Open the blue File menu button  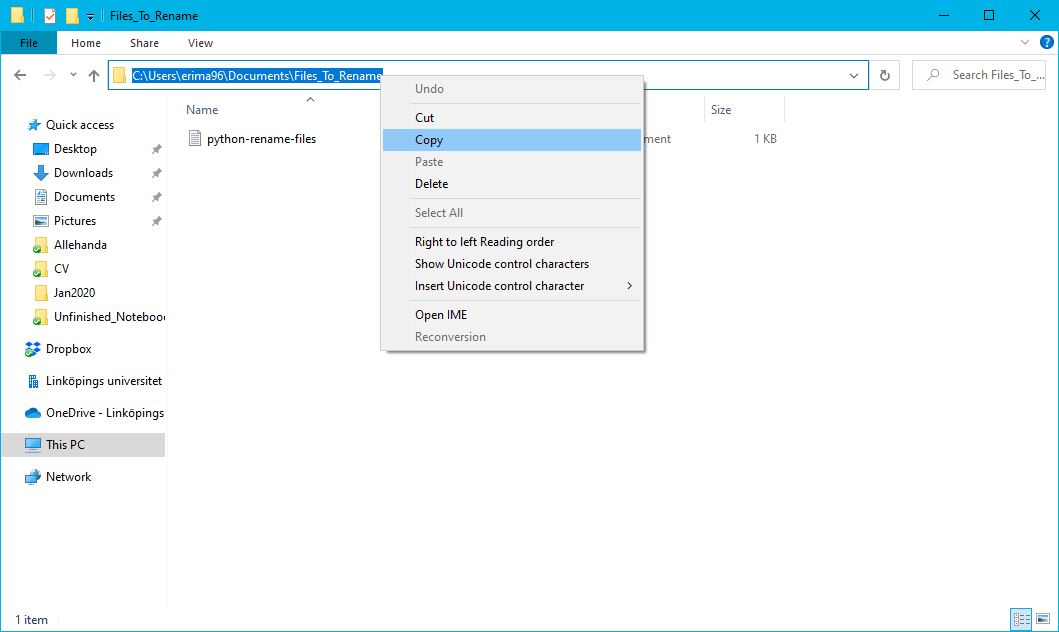pyautogui.click(x=29, y=43)
